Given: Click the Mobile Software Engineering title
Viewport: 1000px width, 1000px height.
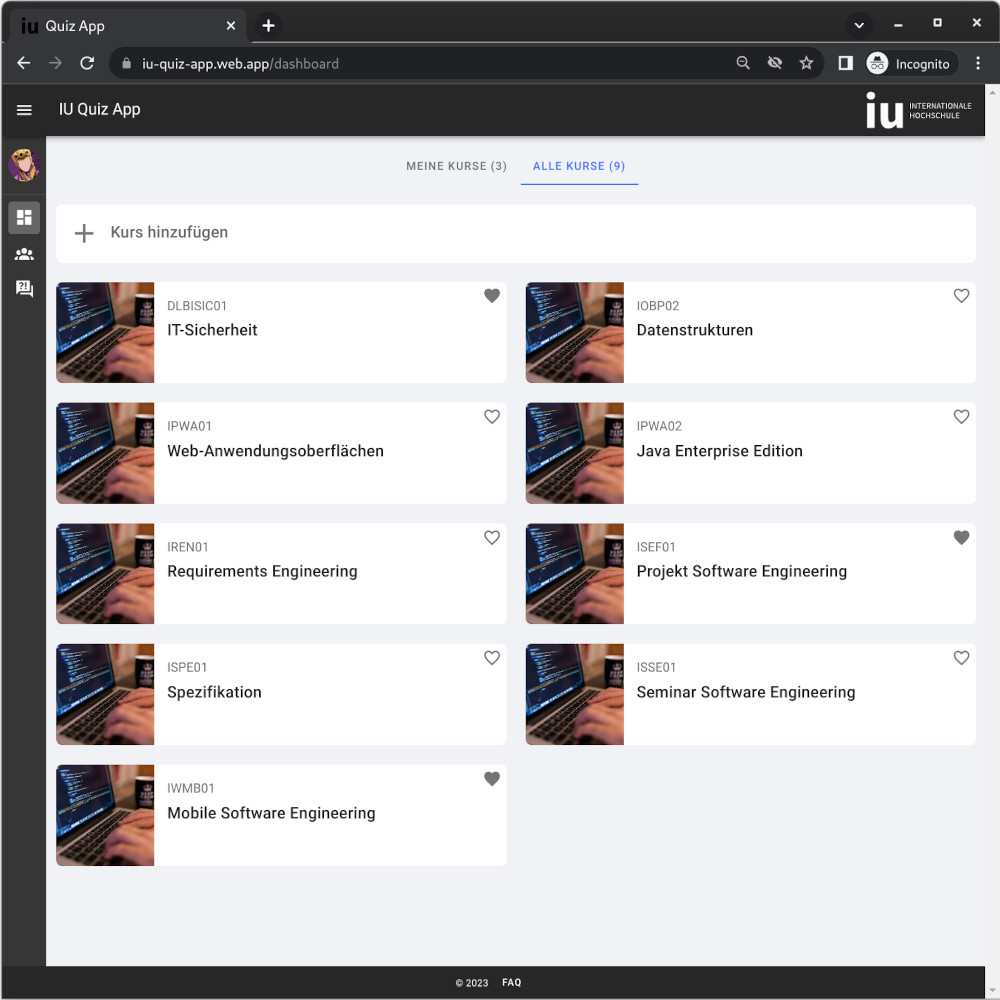Looking at the screenshot, I should 271,813.
